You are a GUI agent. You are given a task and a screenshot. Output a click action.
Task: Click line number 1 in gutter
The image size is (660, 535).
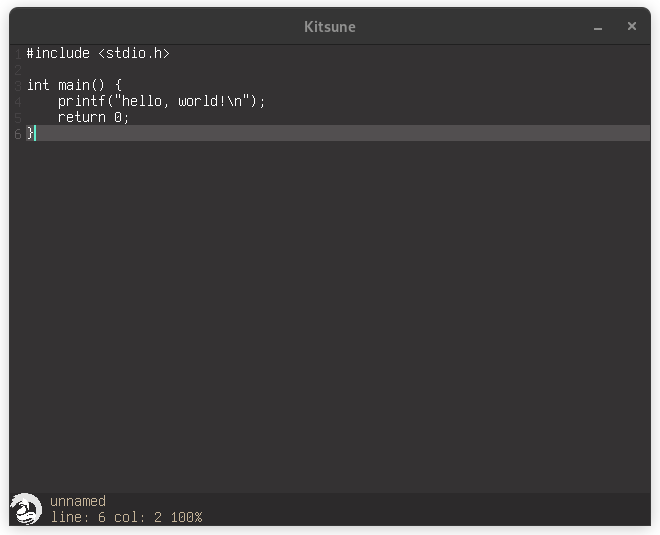click(18, 54)
